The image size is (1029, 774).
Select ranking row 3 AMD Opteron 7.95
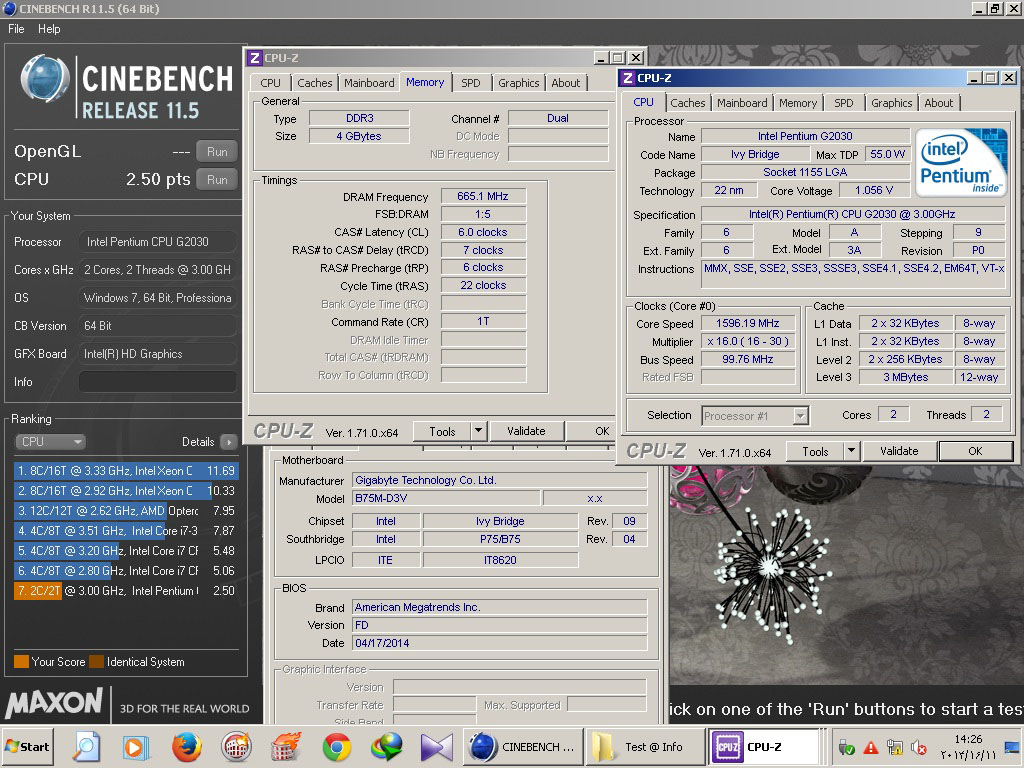click(126, 511)
